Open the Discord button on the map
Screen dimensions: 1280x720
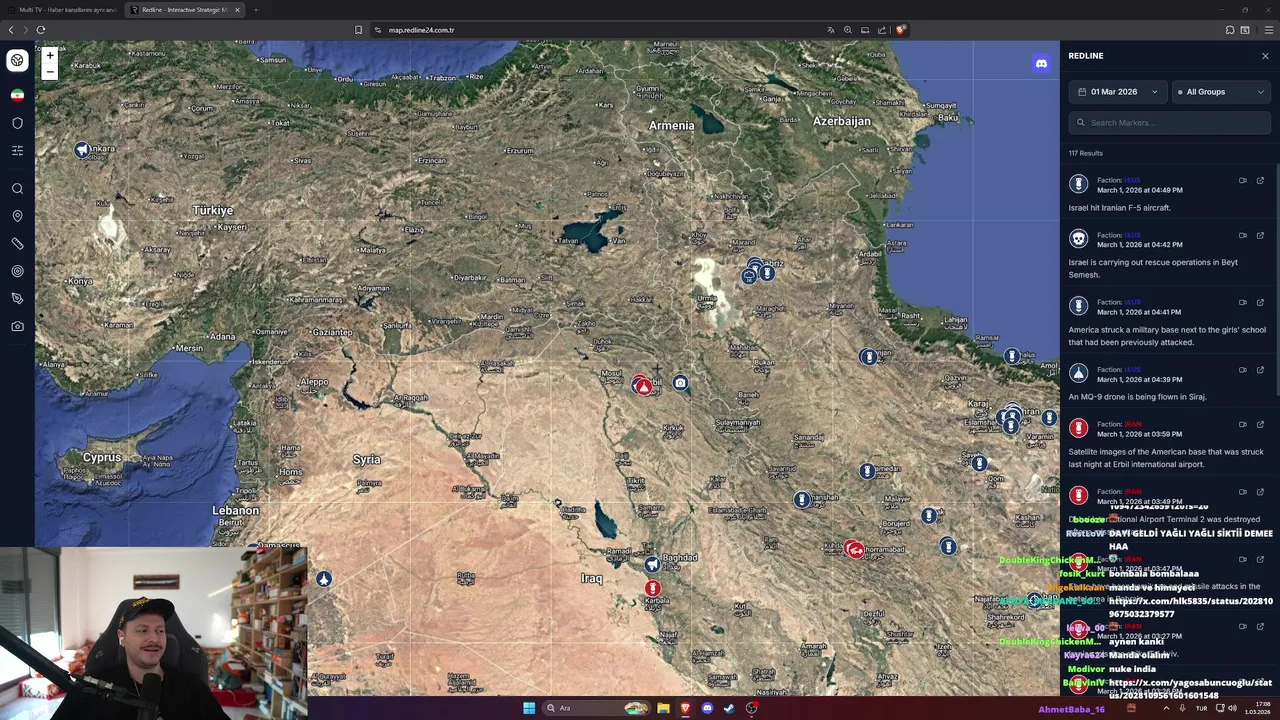(x=1041, y=64)
